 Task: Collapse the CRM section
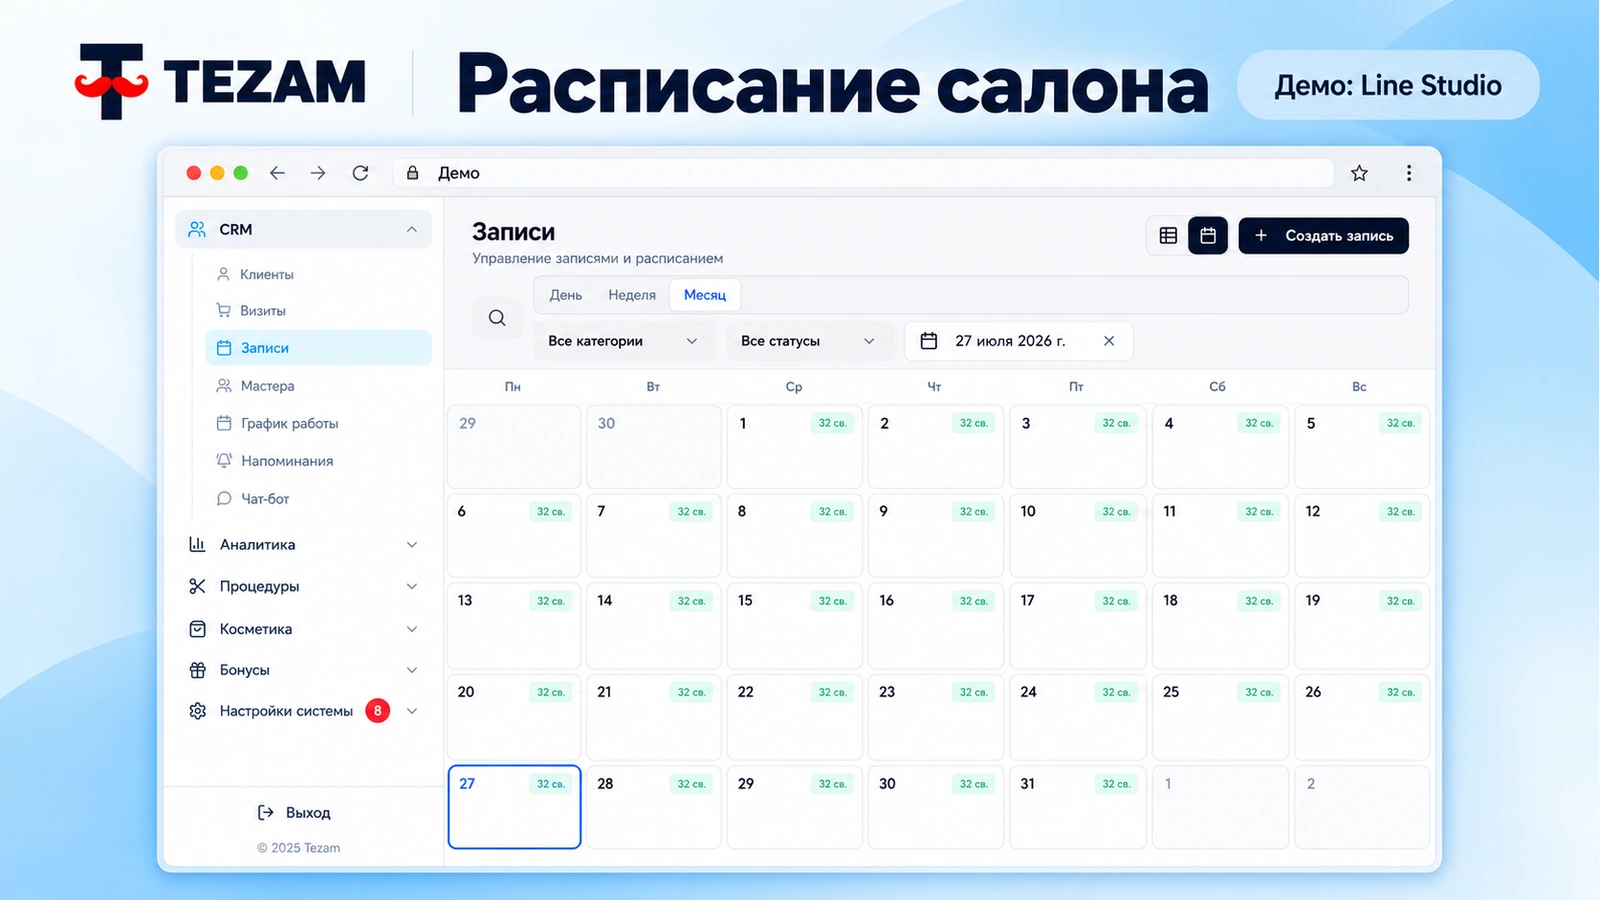pos(412,229)
